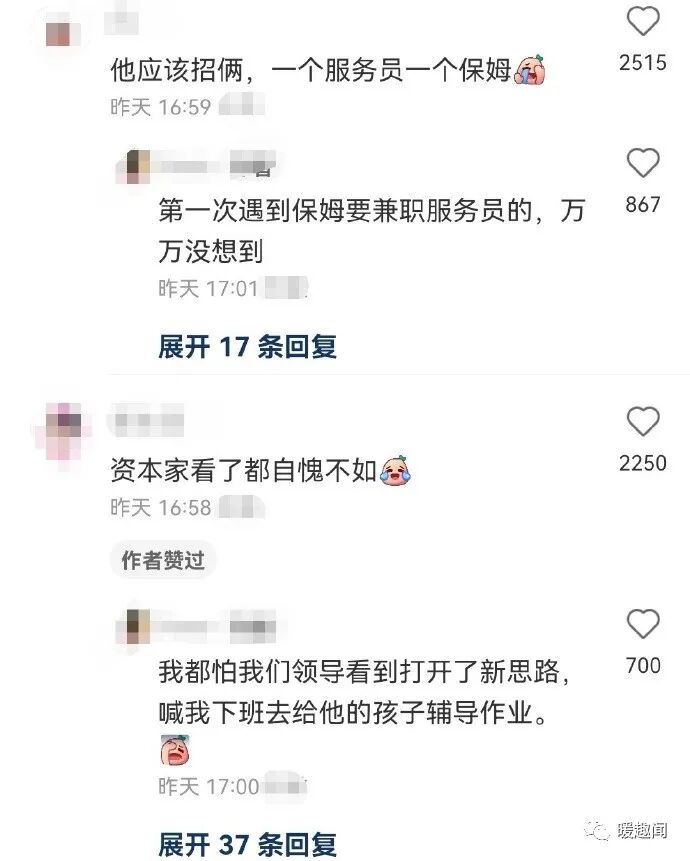Viewport: 690px width, 861px height.
Task: Like the reply with 867 likes
Action: (x=643, y=163)
